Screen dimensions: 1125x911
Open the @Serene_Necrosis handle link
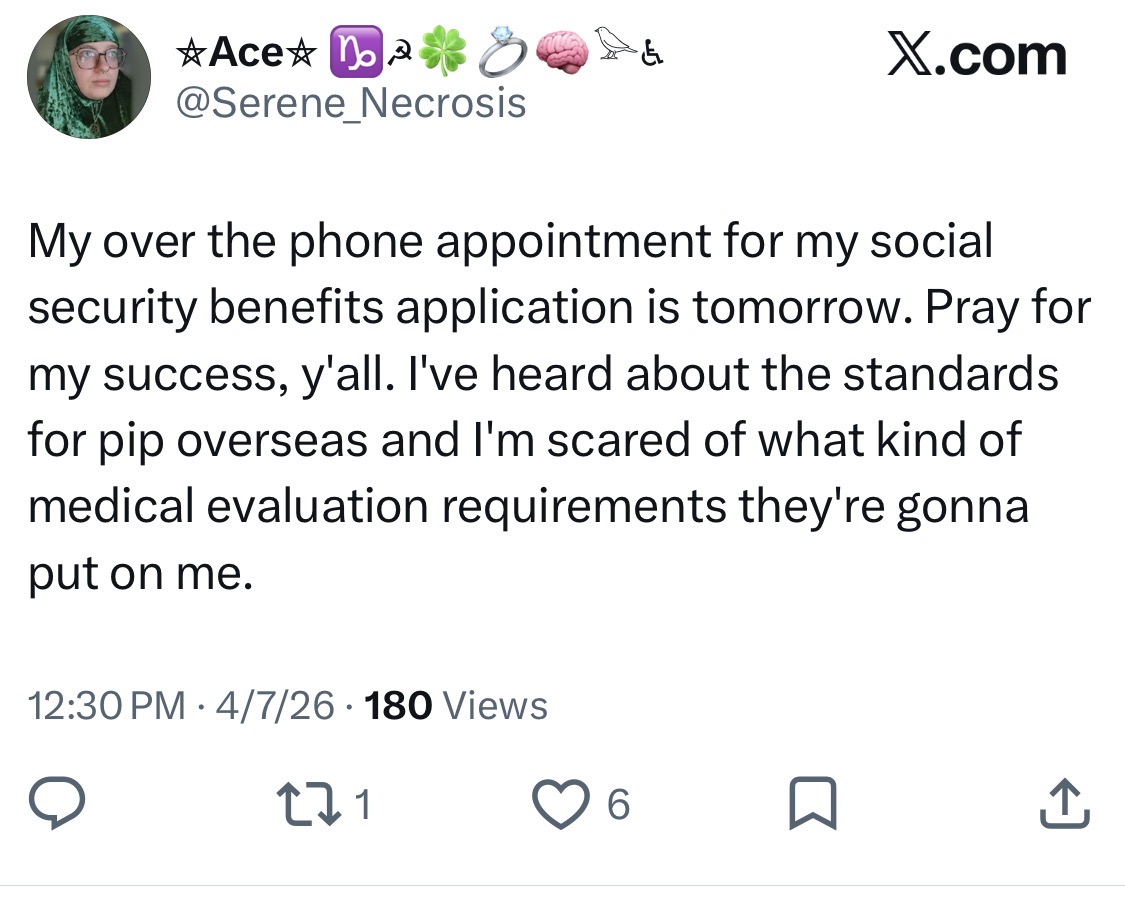pyautogui.click(x=352, y=103)
